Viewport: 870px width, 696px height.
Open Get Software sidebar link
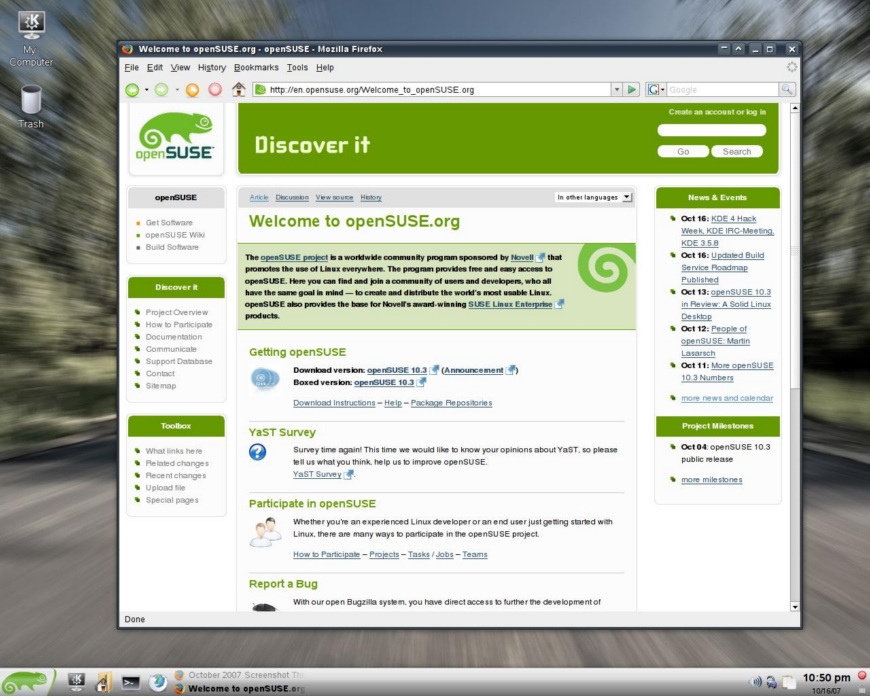tap(169, 223)
